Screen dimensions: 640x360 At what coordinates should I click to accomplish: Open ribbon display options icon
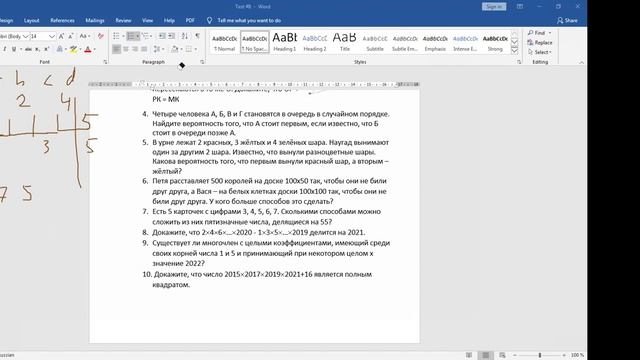click(x=520, y=7)
